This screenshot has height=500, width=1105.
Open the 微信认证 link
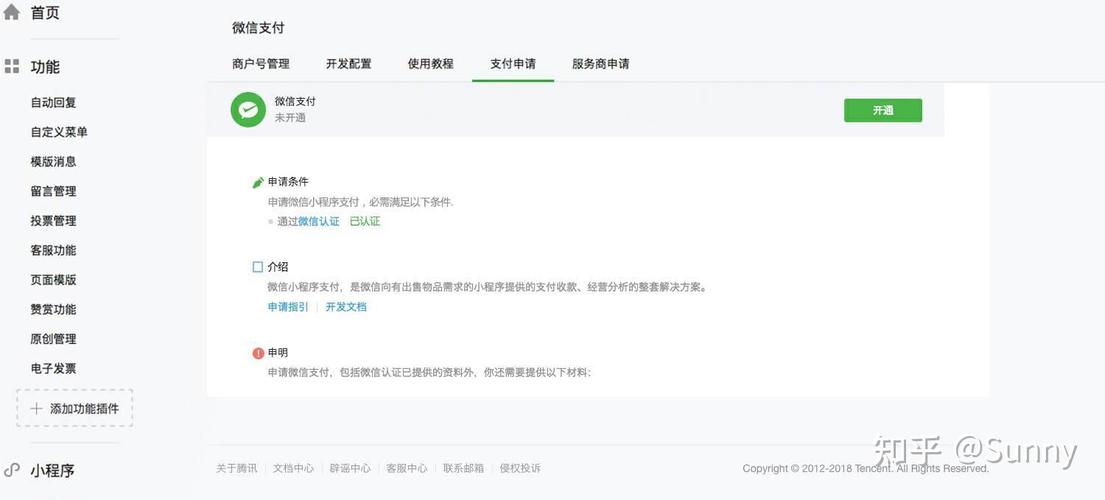319,222
